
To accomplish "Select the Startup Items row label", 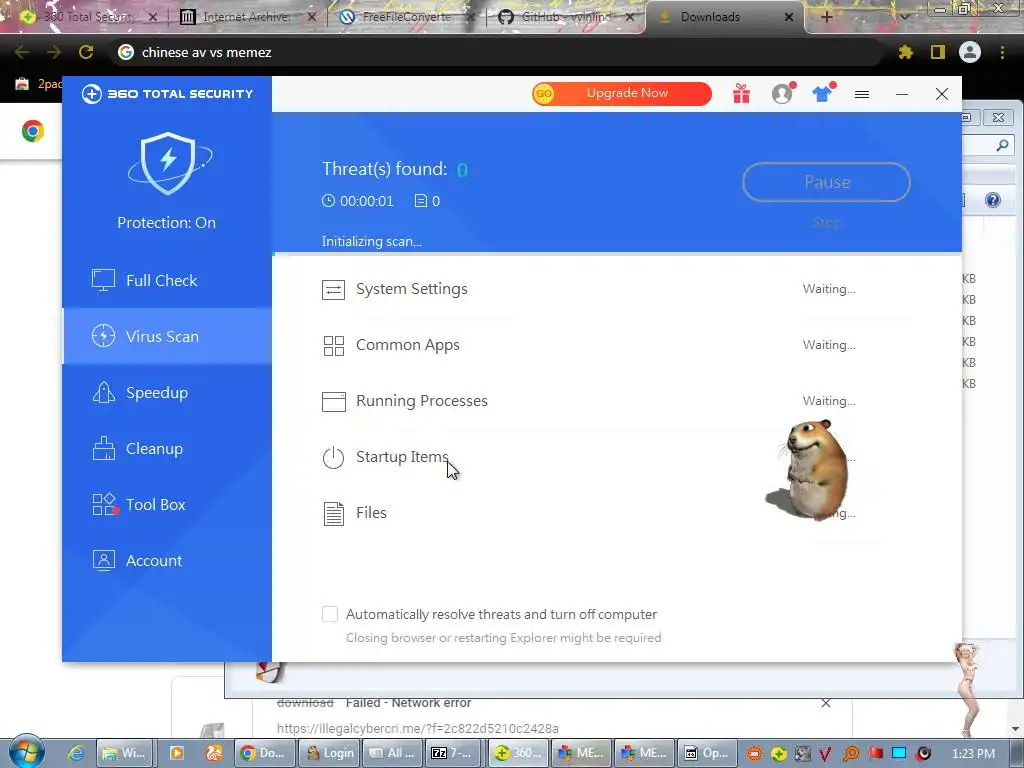I will pyautogui.click(x=402, y=456).
